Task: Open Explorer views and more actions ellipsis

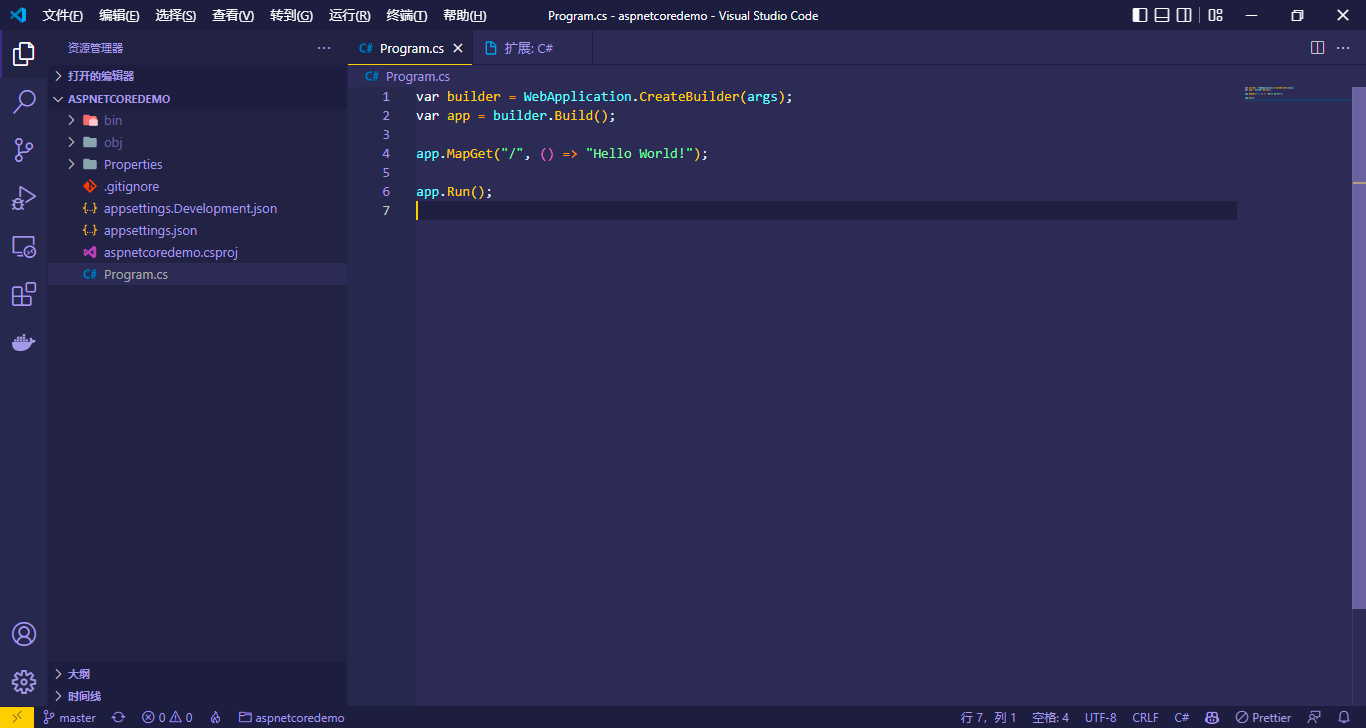Action: (x=324, y=48)
